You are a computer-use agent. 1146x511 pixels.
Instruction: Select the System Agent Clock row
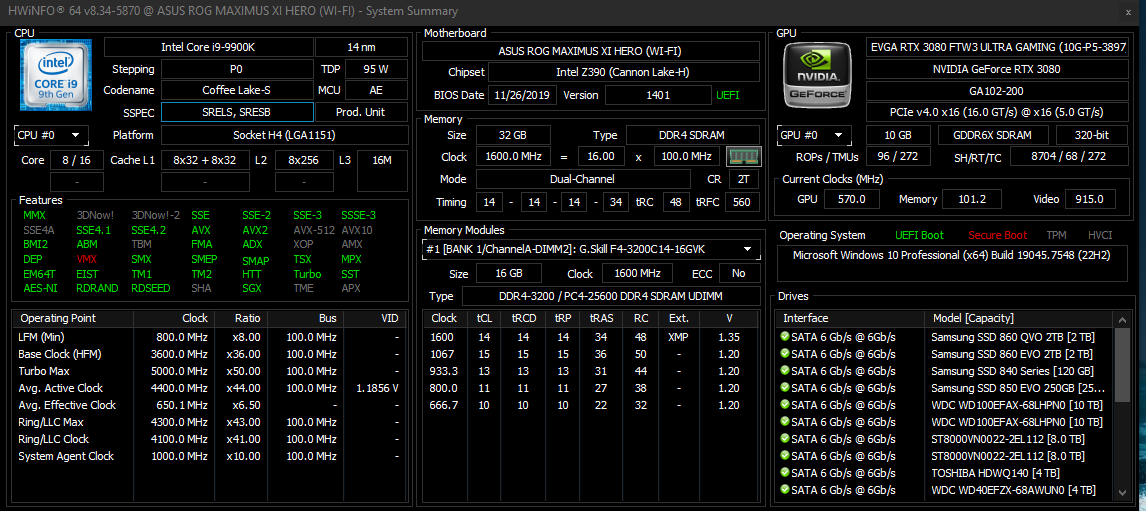click(210, 456)
